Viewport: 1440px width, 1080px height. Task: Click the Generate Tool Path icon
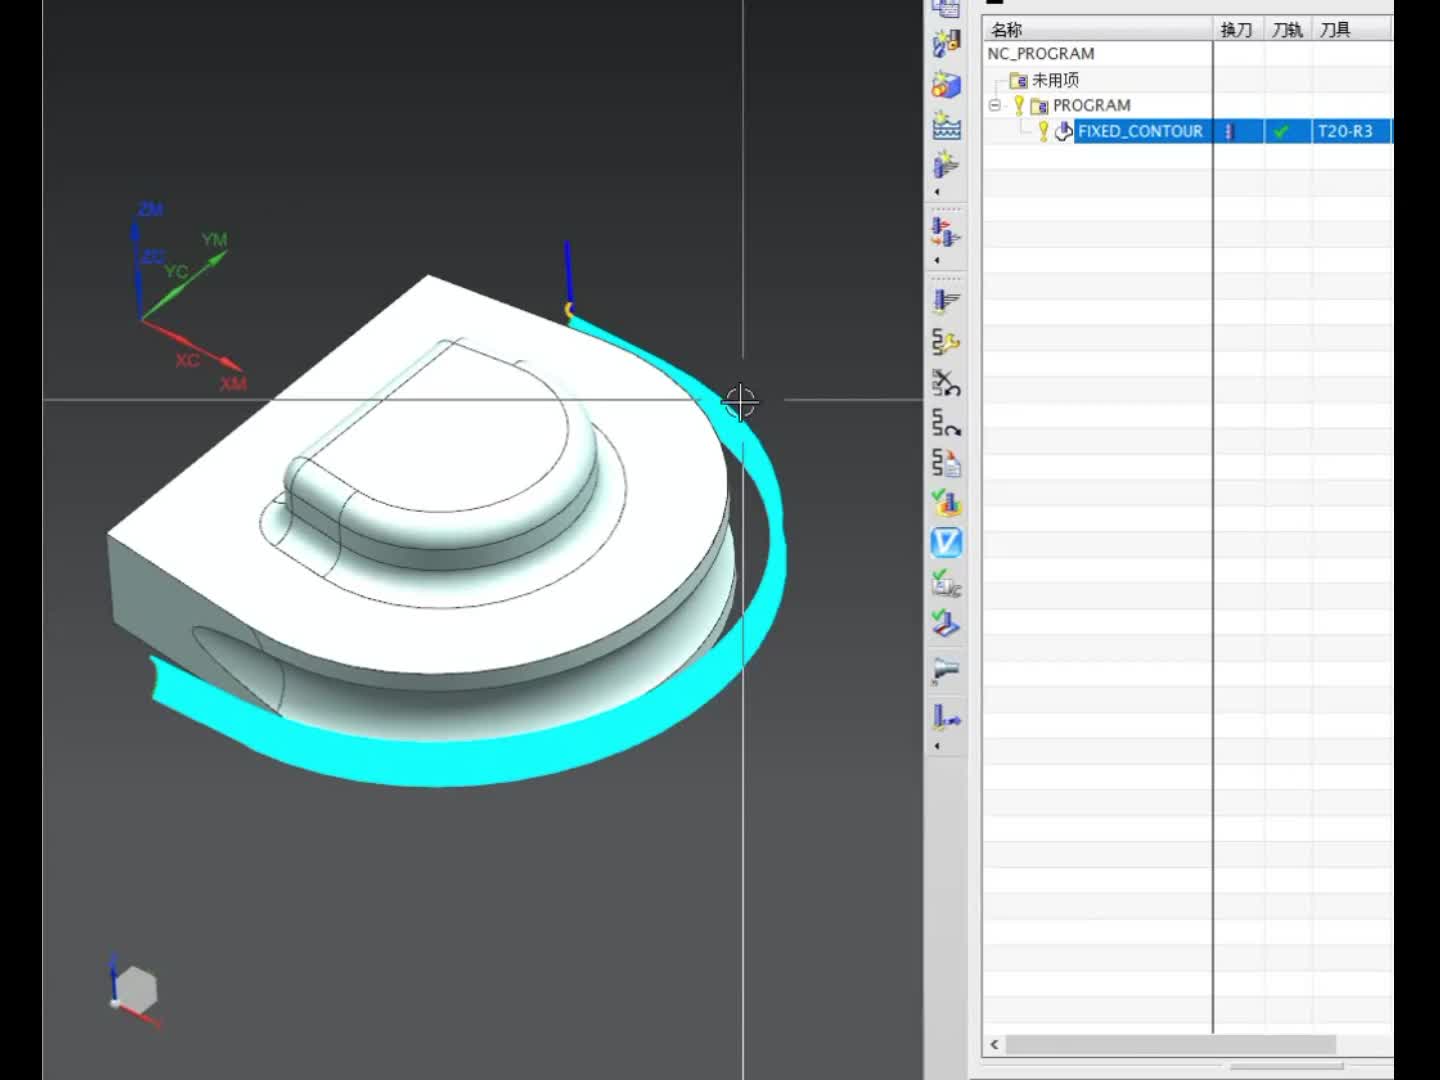(946, 301)
